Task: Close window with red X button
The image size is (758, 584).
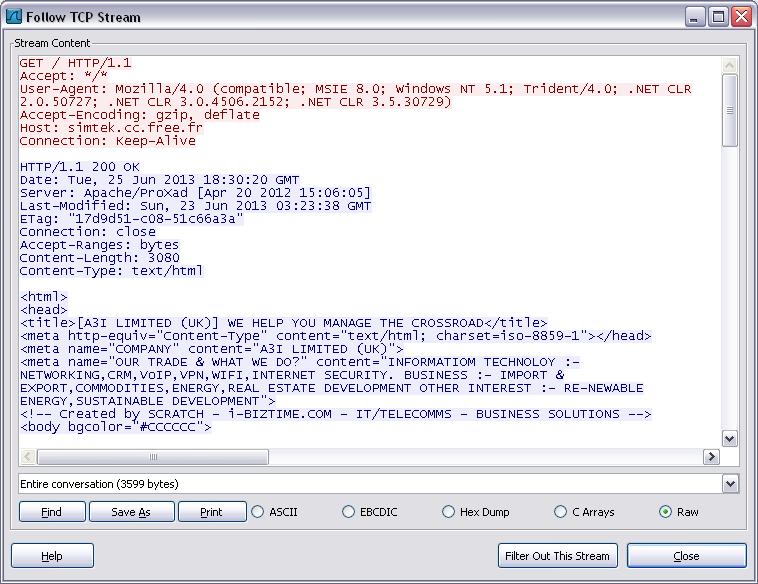Action: pyautogui.click(x=741, y=17)
